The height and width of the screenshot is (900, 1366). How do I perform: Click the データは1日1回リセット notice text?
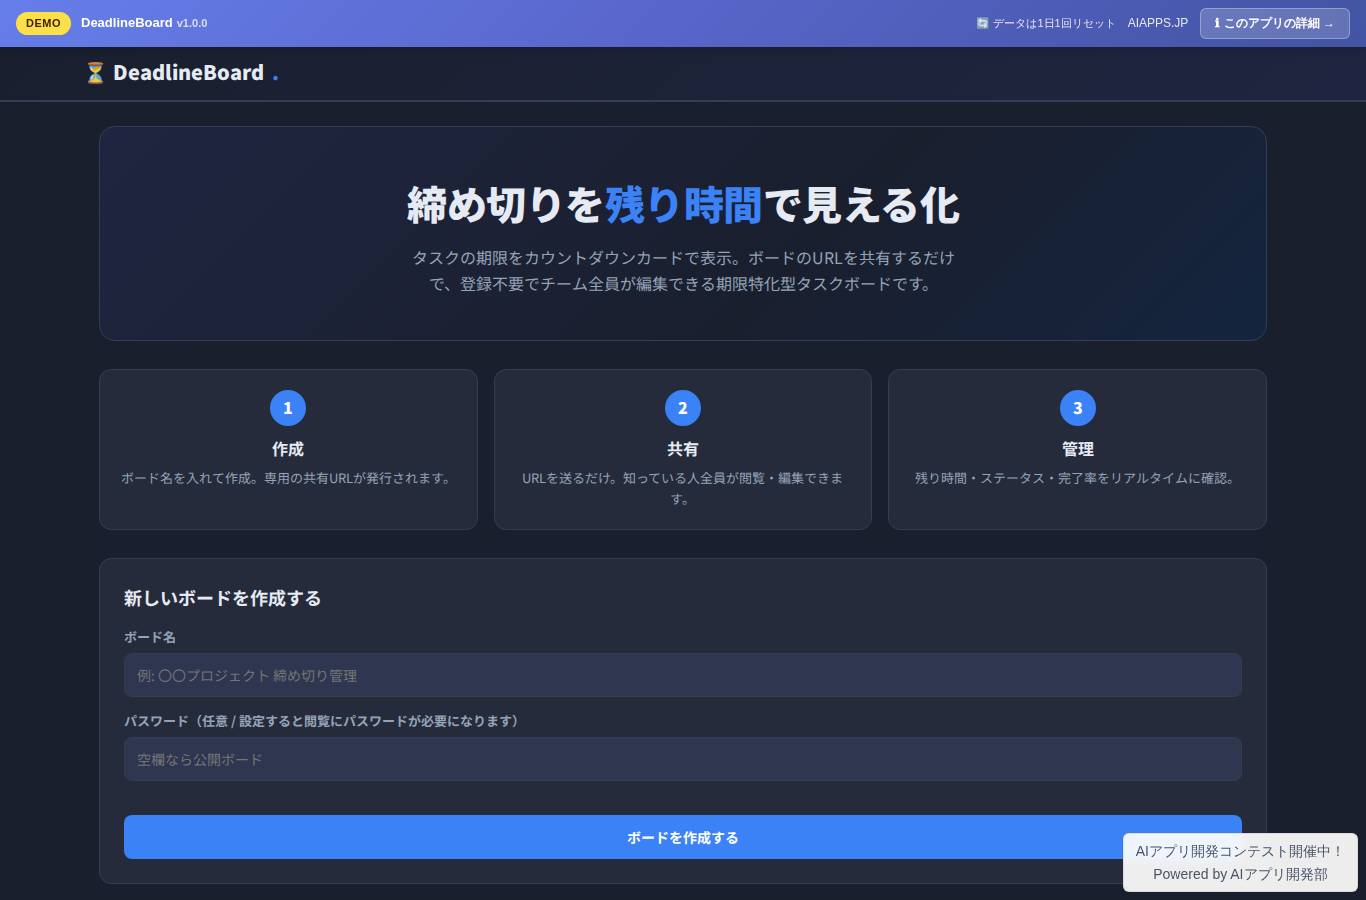coord(1053,23)
